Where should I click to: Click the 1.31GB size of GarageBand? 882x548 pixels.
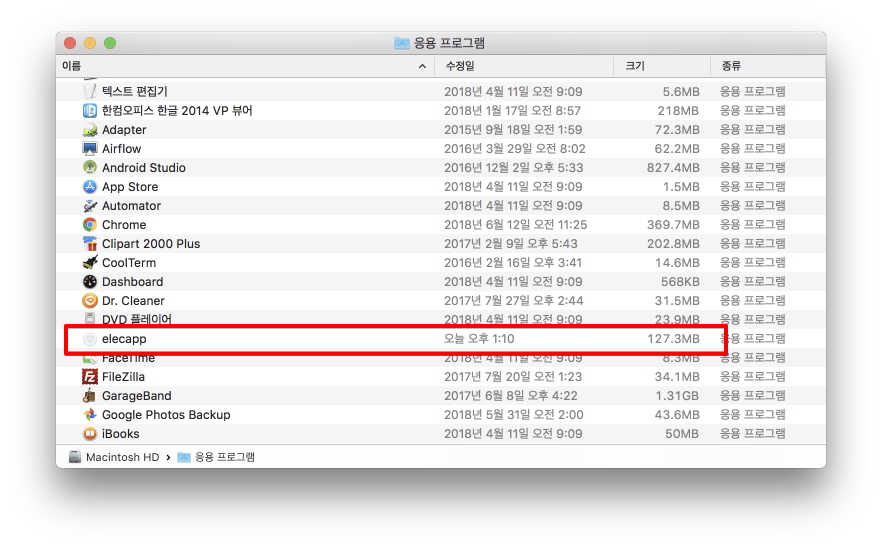click(x=677, y=396)
